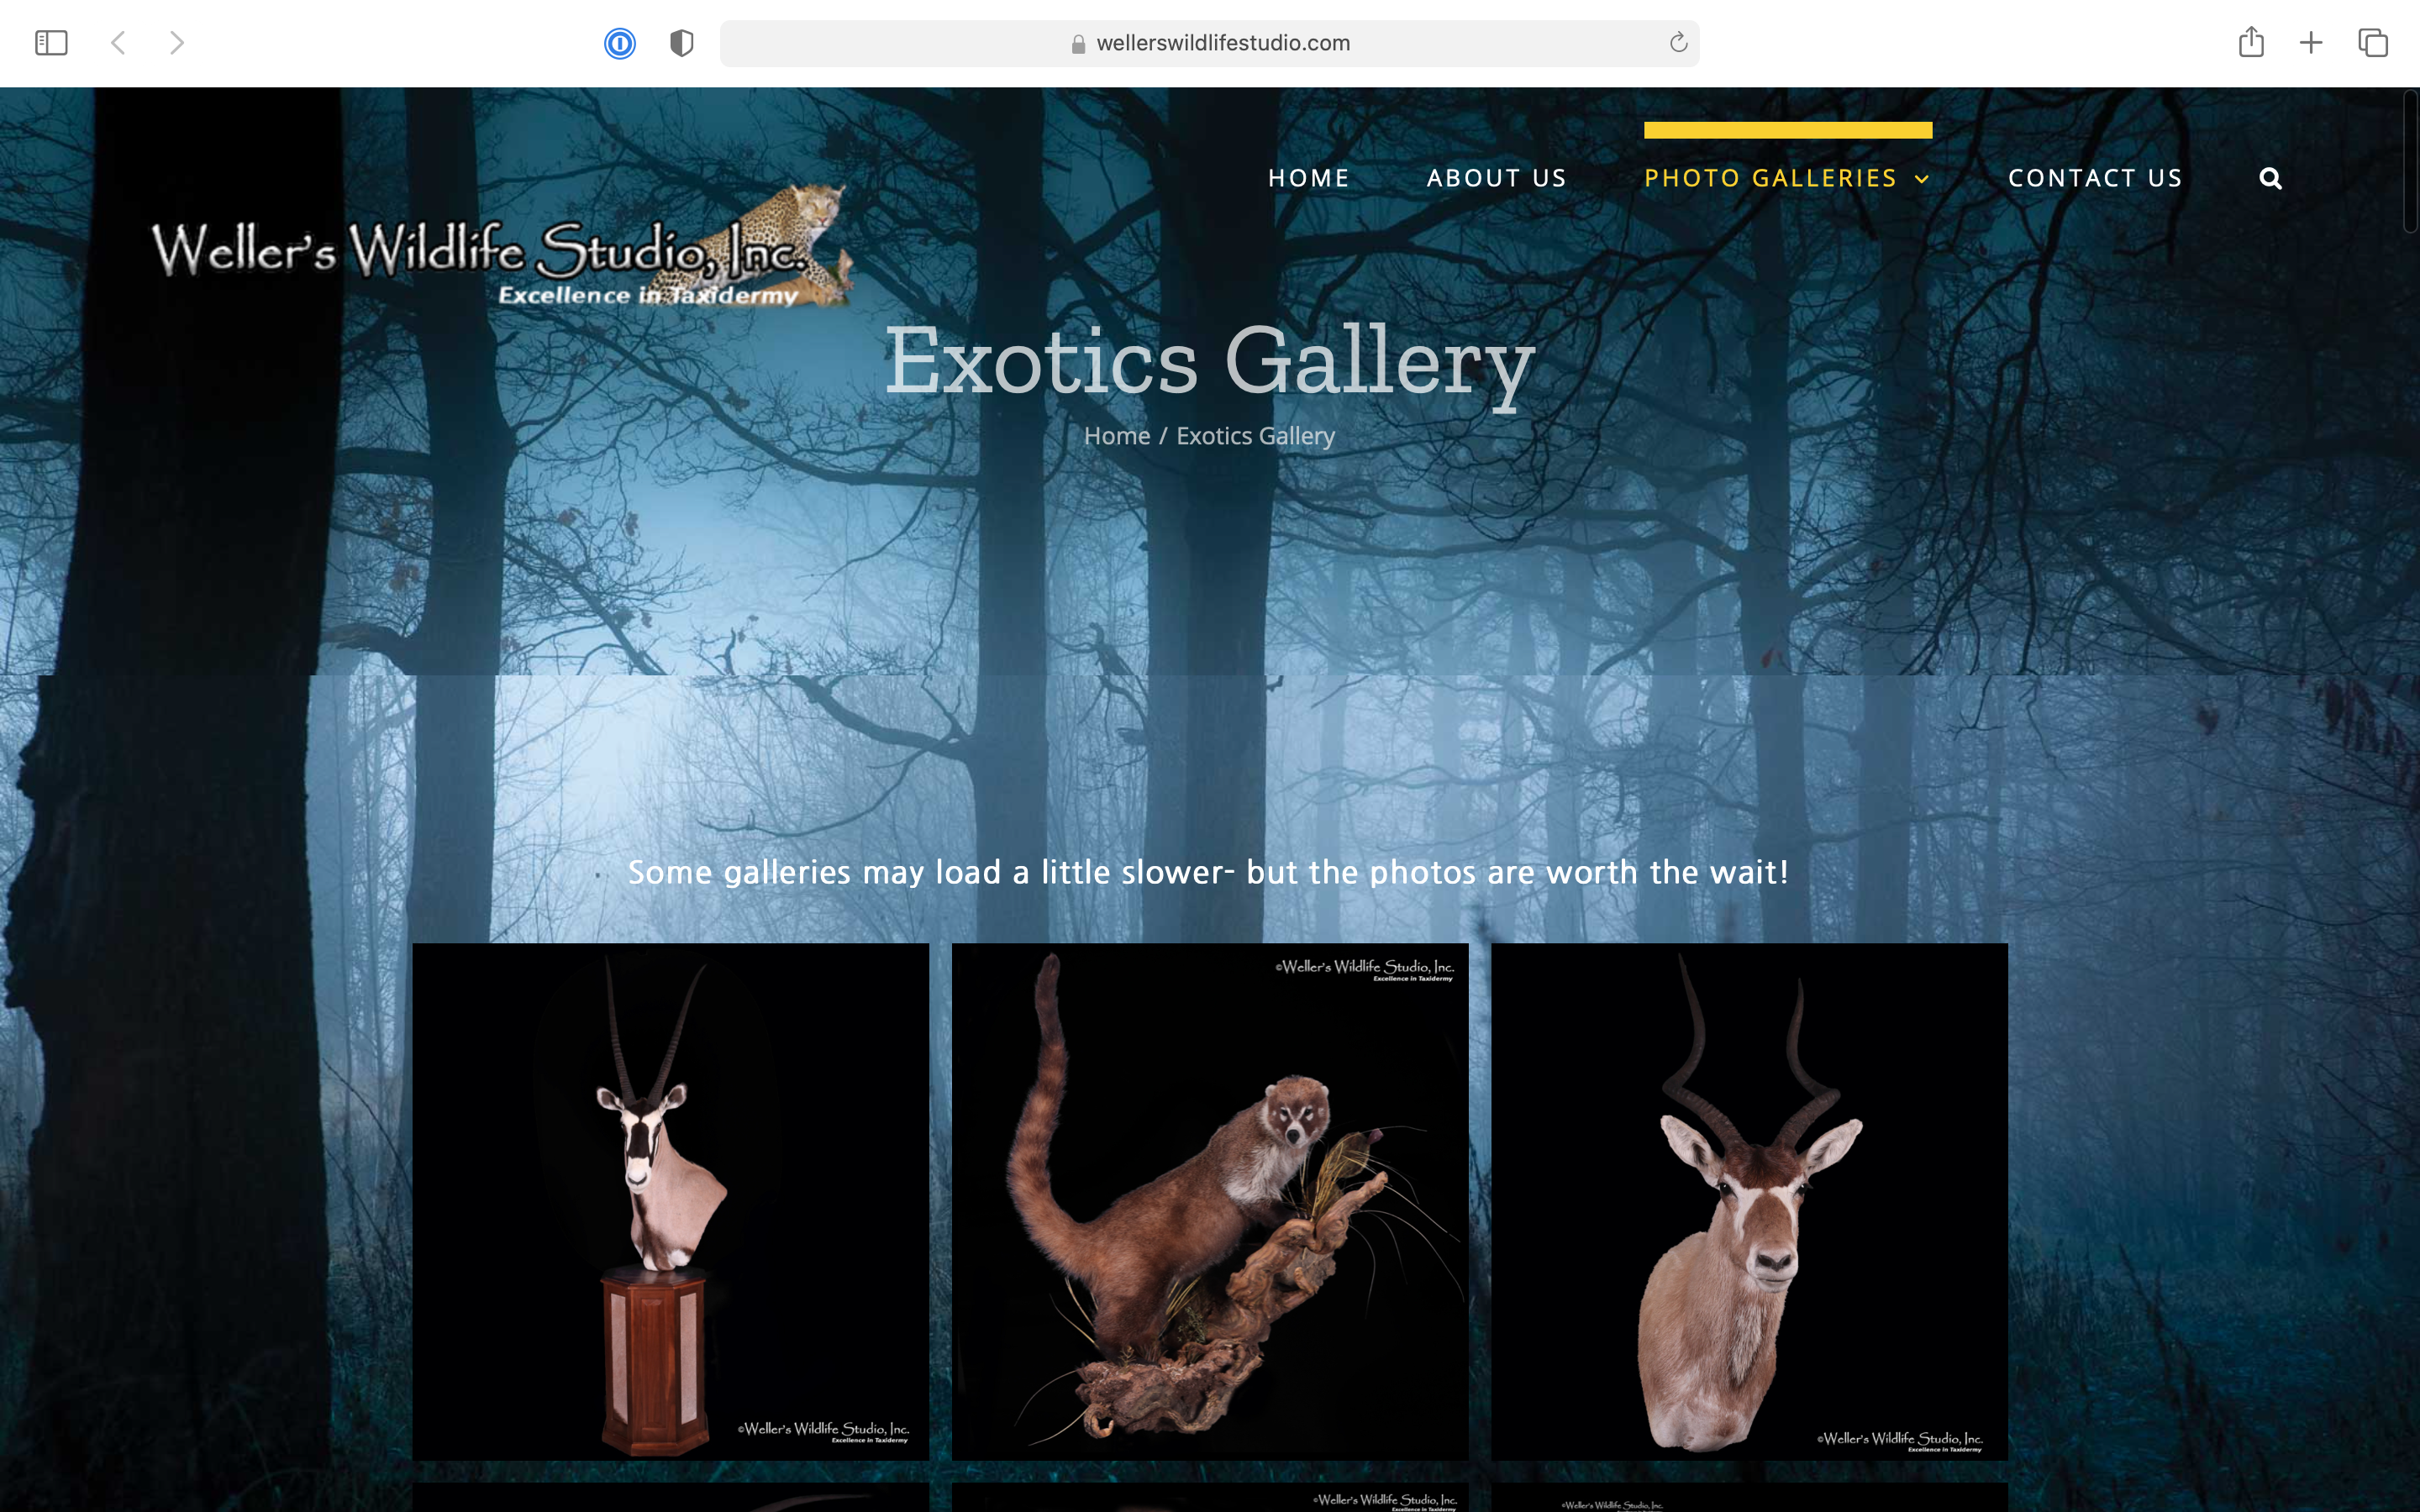Open the Share menu
2420x1512 pixels.
[x=2251, y=42]
